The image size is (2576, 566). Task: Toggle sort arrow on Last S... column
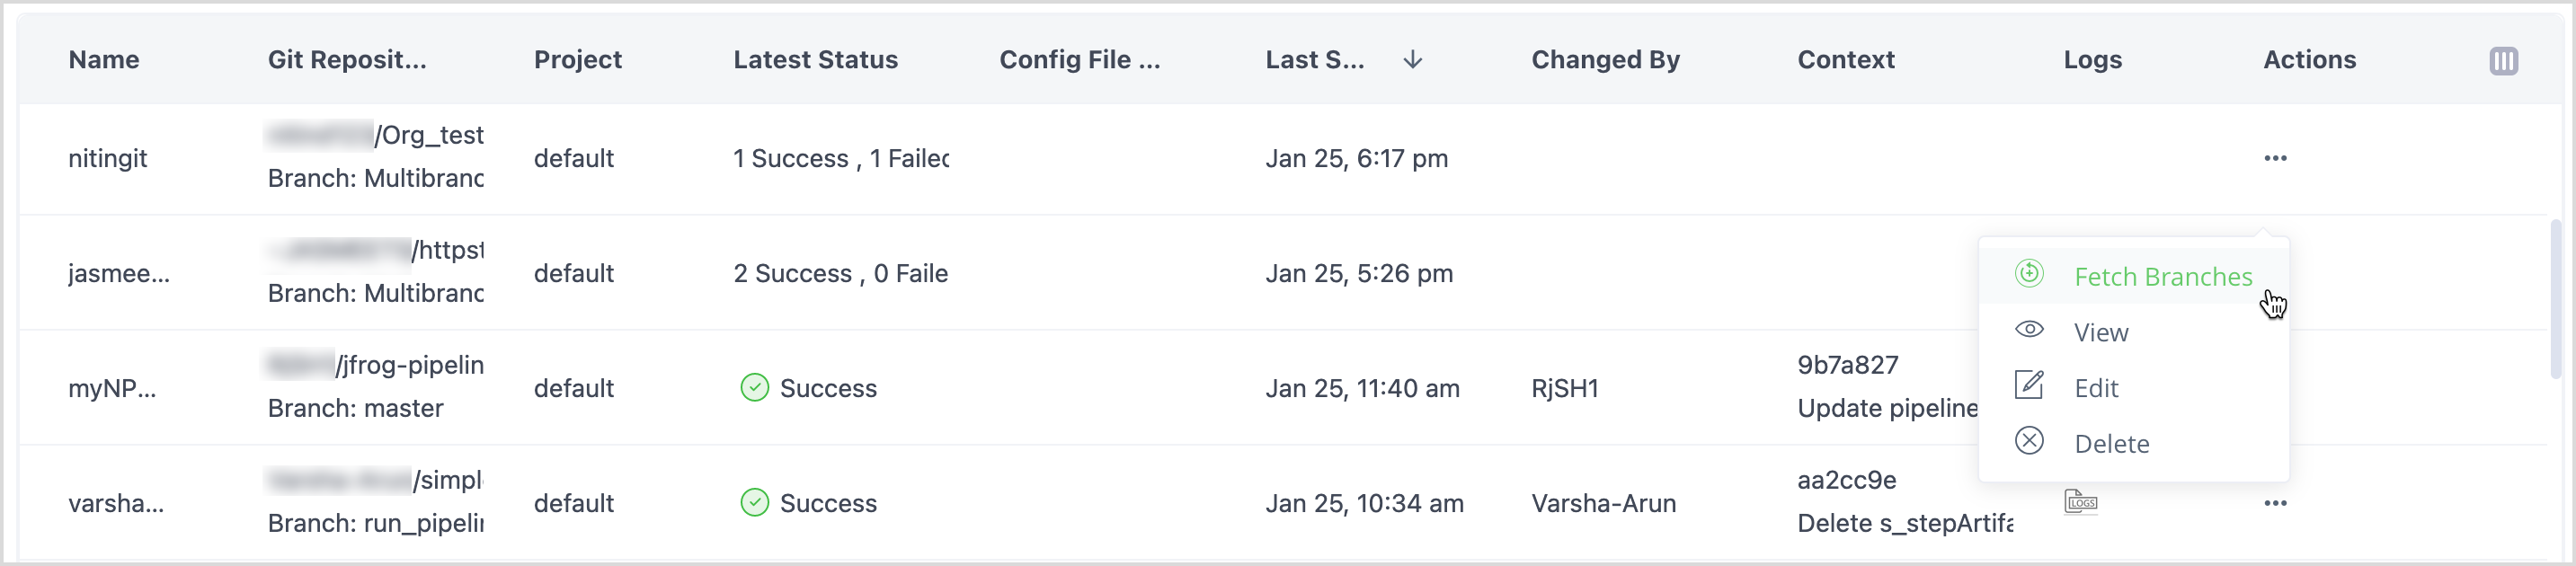[x=1412, y=60]
